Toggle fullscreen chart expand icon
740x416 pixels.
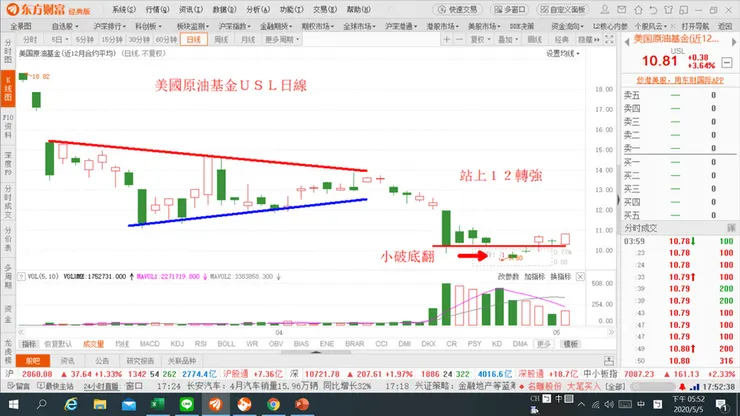point(609,40)
